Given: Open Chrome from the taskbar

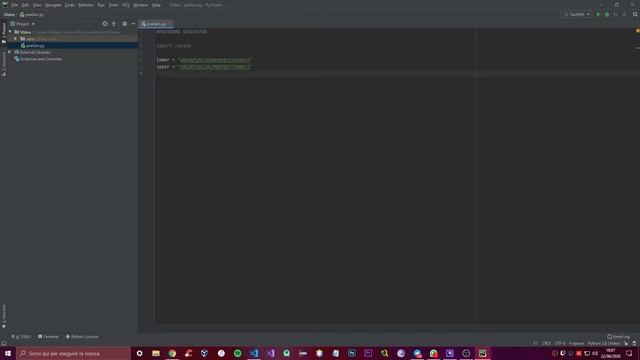Looking at the screenshot, I should (x=172, y=353).
